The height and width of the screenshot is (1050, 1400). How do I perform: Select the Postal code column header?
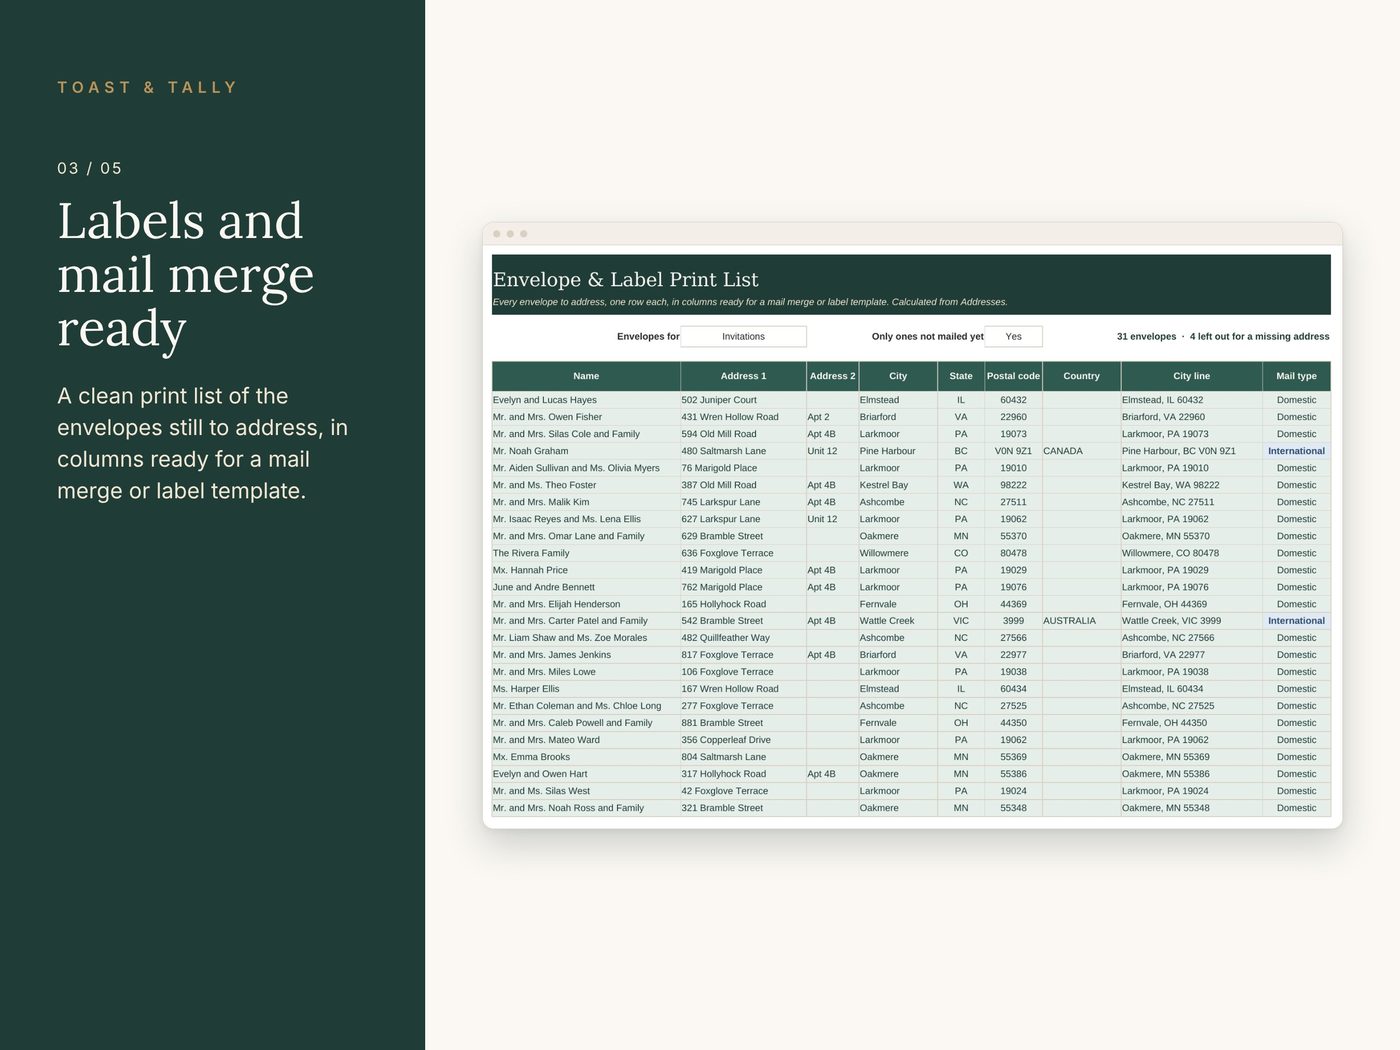(x=1013, y=376)
